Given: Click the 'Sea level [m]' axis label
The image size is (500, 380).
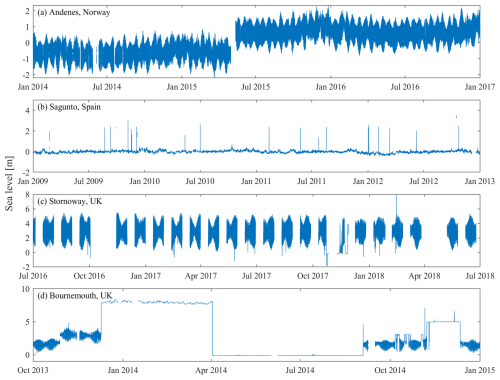Looking at the screenshot, I should [x=9, y=183].
